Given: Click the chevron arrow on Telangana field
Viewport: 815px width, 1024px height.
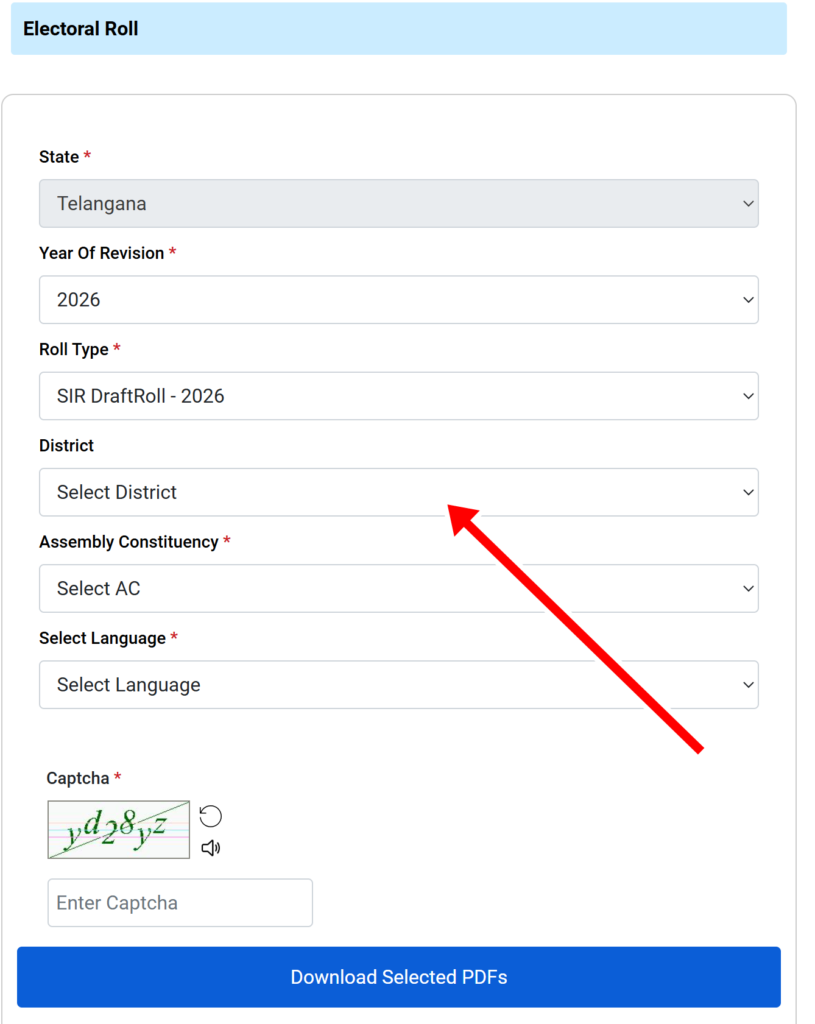Looking at the screenshot, I should [x=748, y=204].
